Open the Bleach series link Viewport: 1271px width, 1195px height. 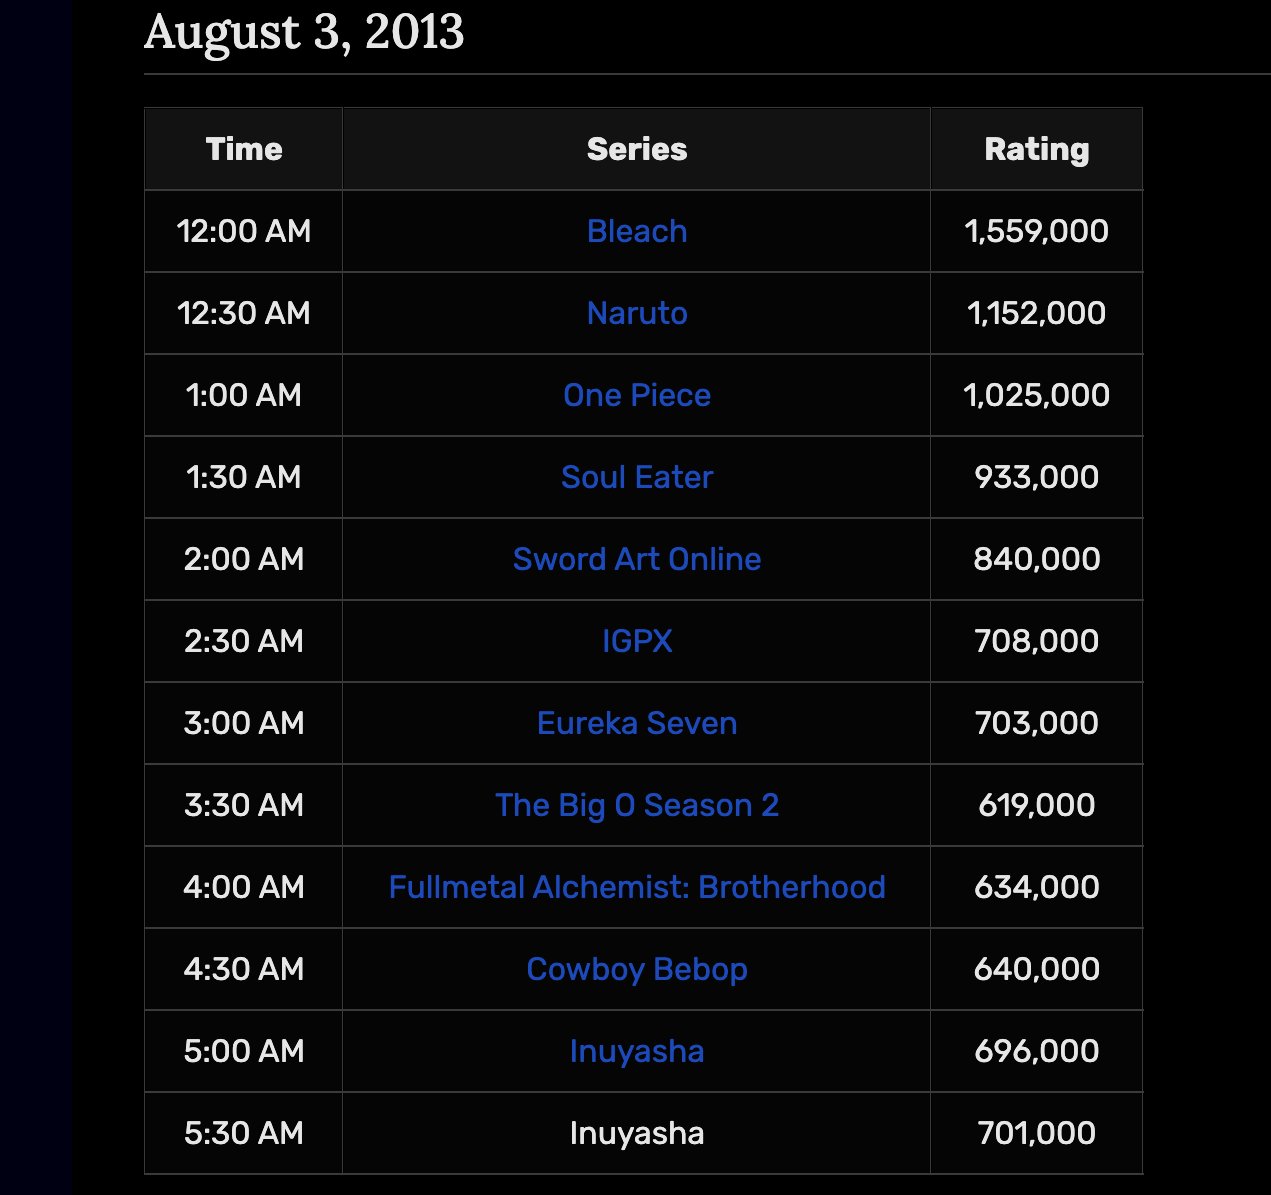pyautogui.click(x=637, y=231)
